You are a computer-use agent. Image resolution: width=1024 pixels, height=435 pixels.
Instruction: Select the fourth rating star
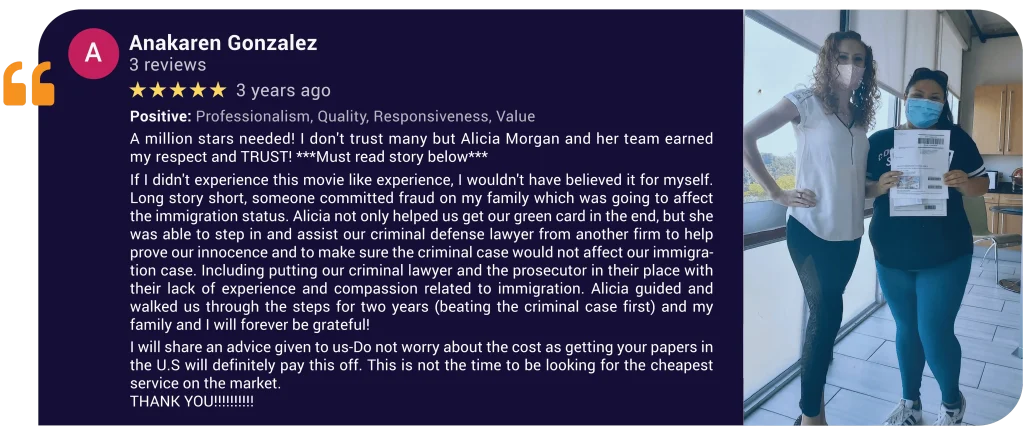pyautogui.click(x=198, y=90)
